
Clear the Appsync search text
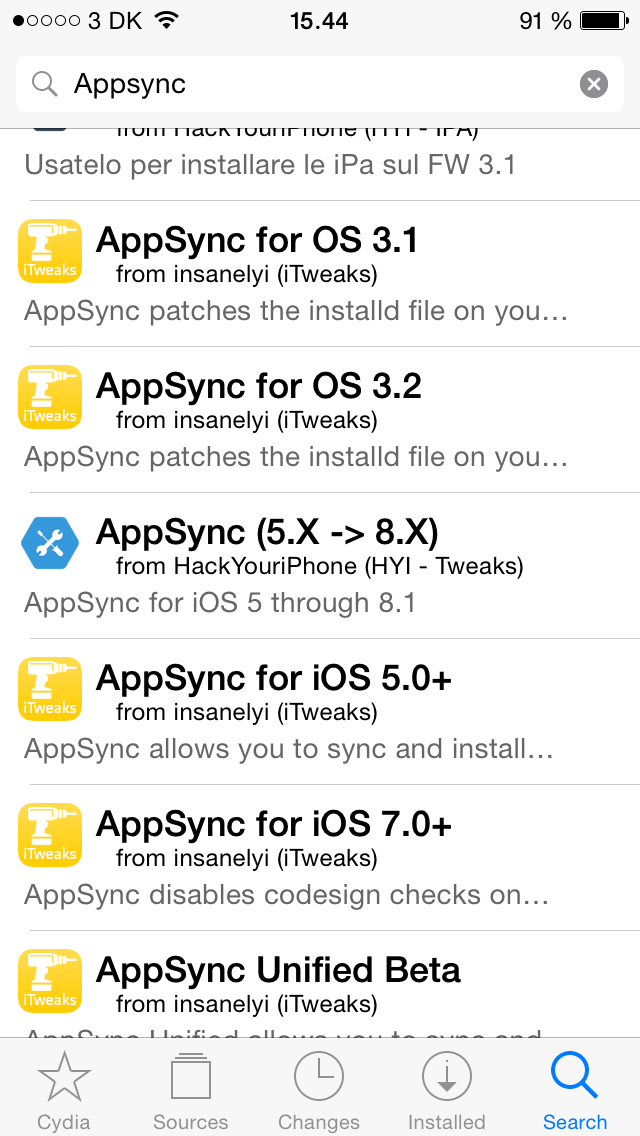click(594, 85)
